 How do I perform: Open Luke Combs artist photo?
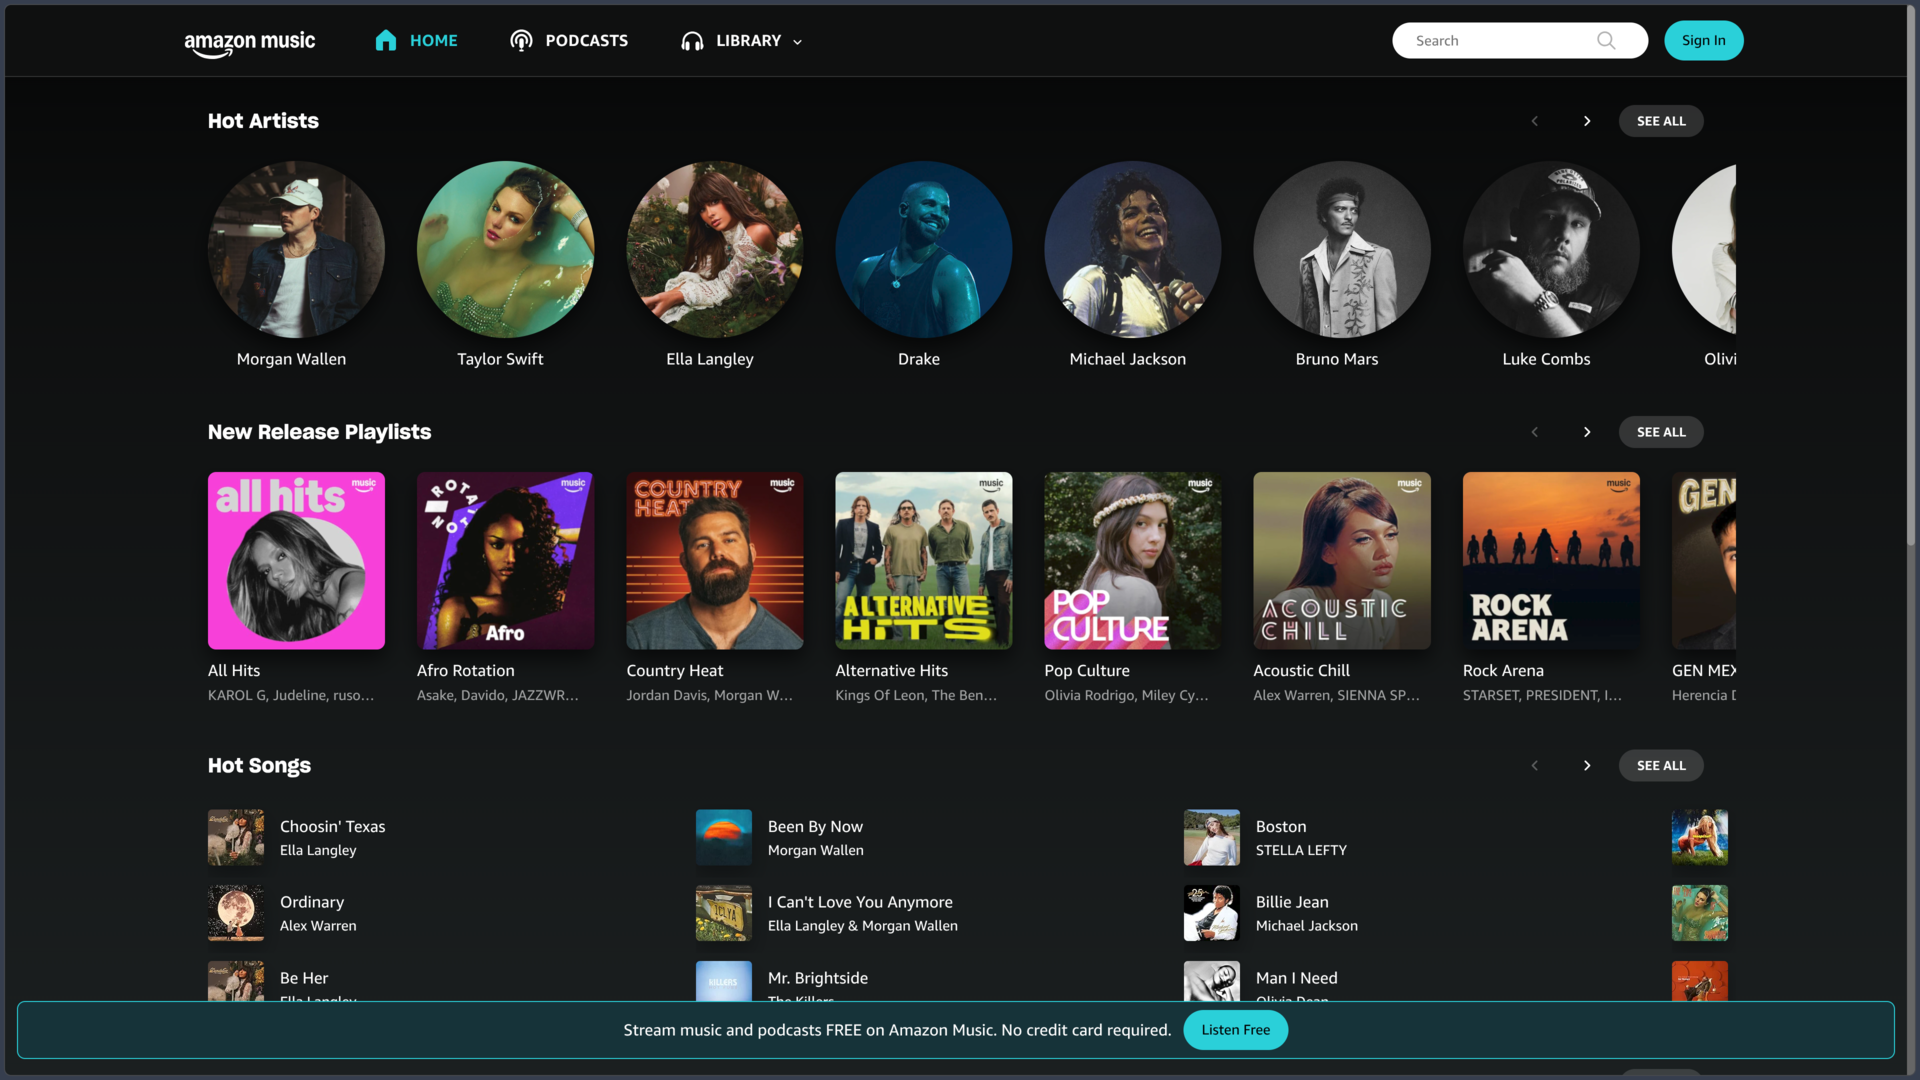click(1550, 249)
